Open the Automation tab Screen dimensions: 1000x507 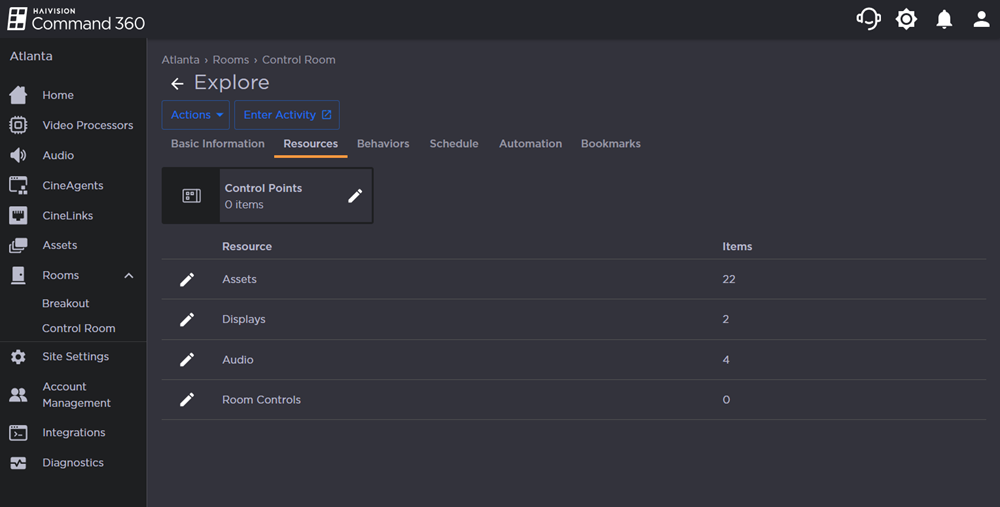coord(531,144)
